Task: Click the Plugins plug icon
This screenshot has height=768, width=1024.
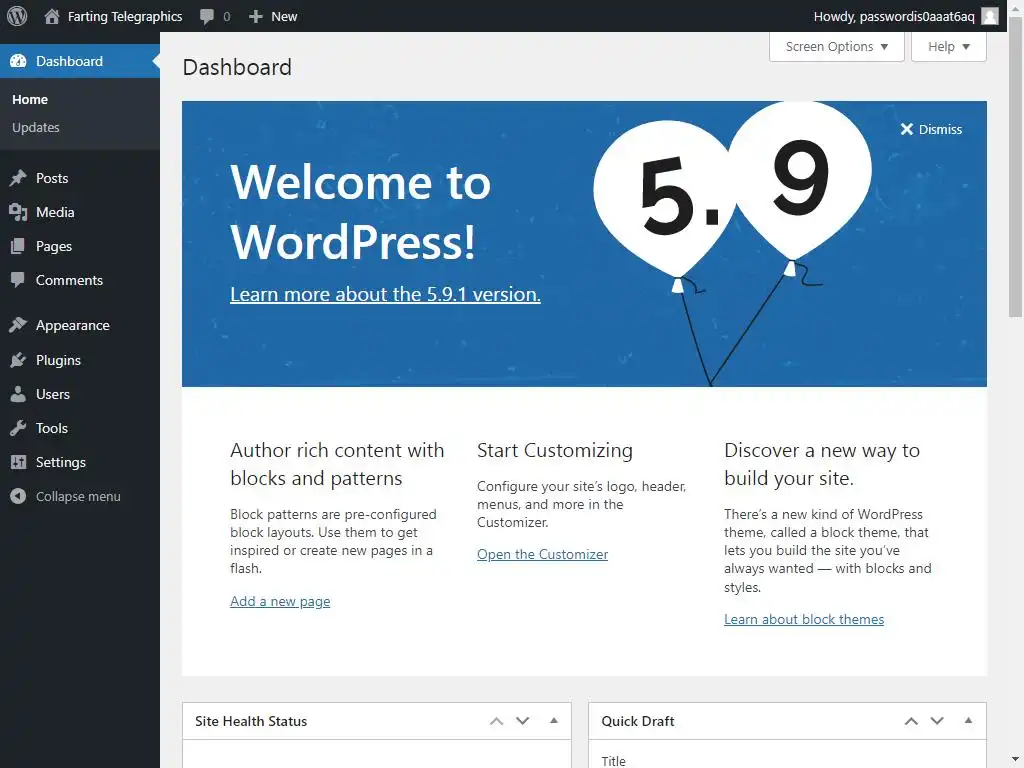Action: click(x=18, y=360)
